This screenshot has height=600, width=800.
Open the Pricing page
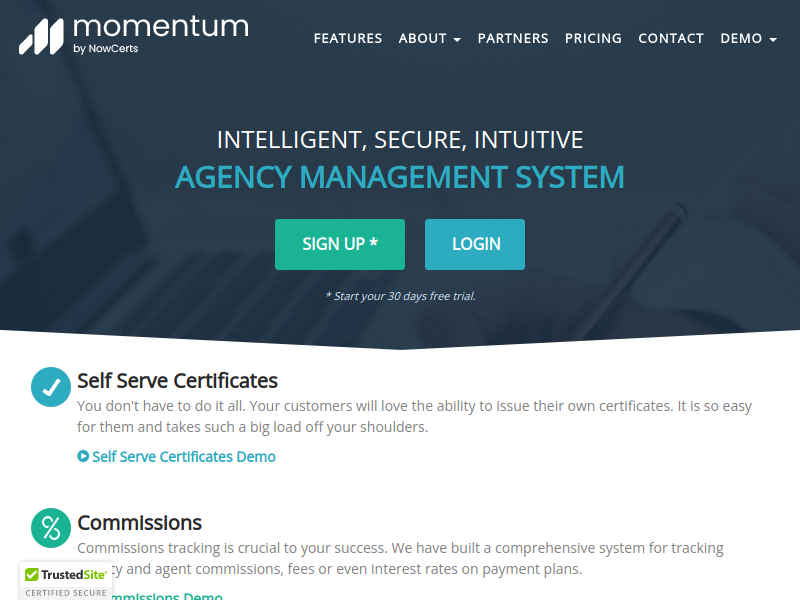[x=593, y=38]
